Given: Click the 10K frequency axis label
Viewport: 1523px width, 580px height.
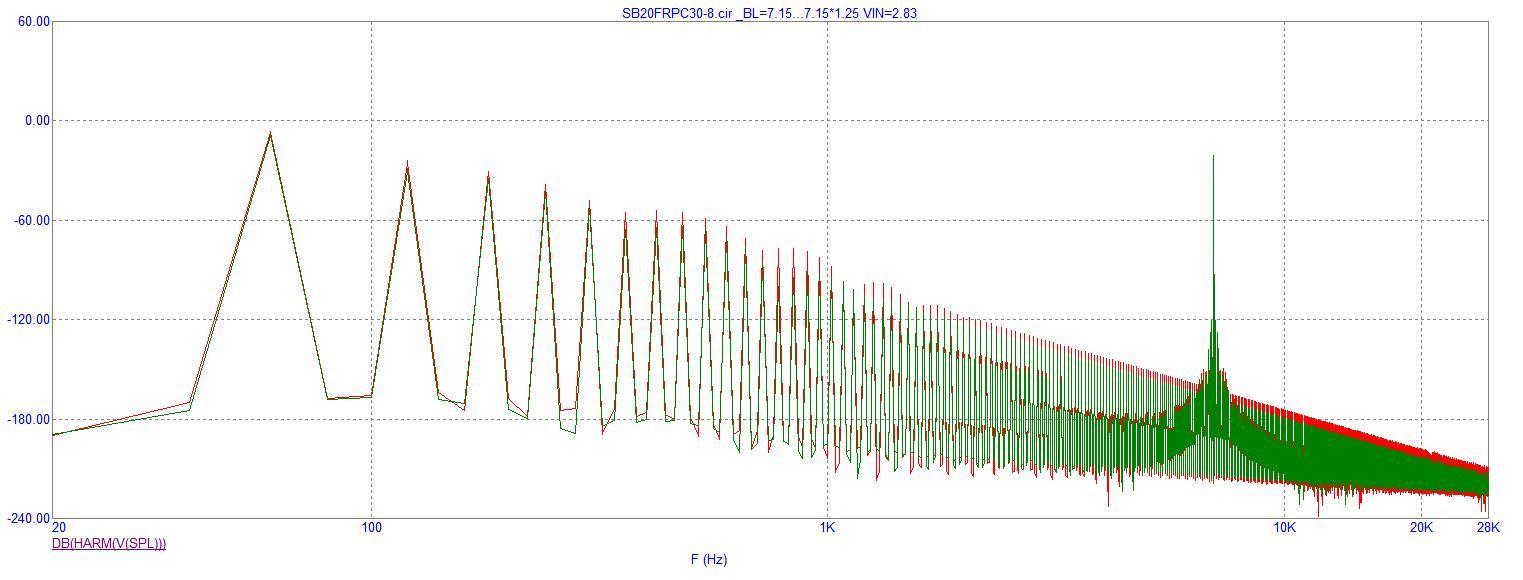Looking at the screenshot, I should (x=1284, y=528).
